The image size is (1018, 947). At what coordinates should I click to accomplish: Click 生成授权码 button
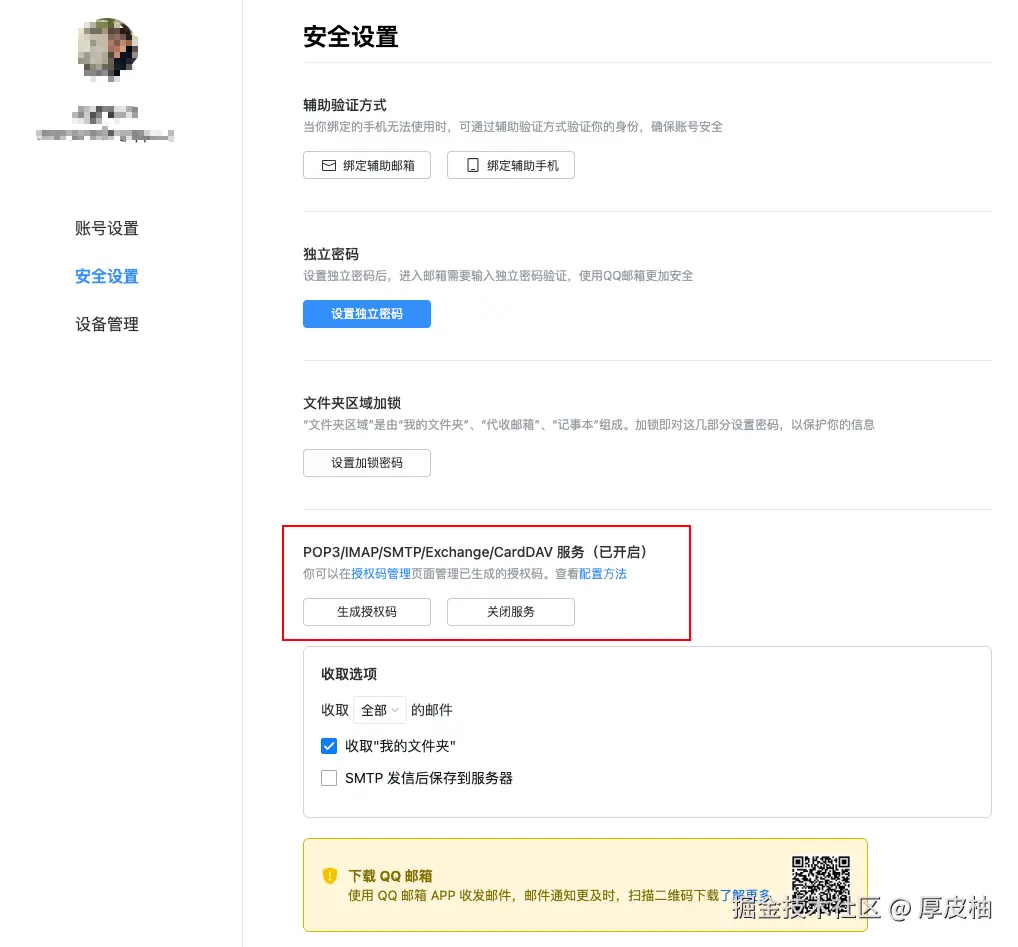click(367, 612)
